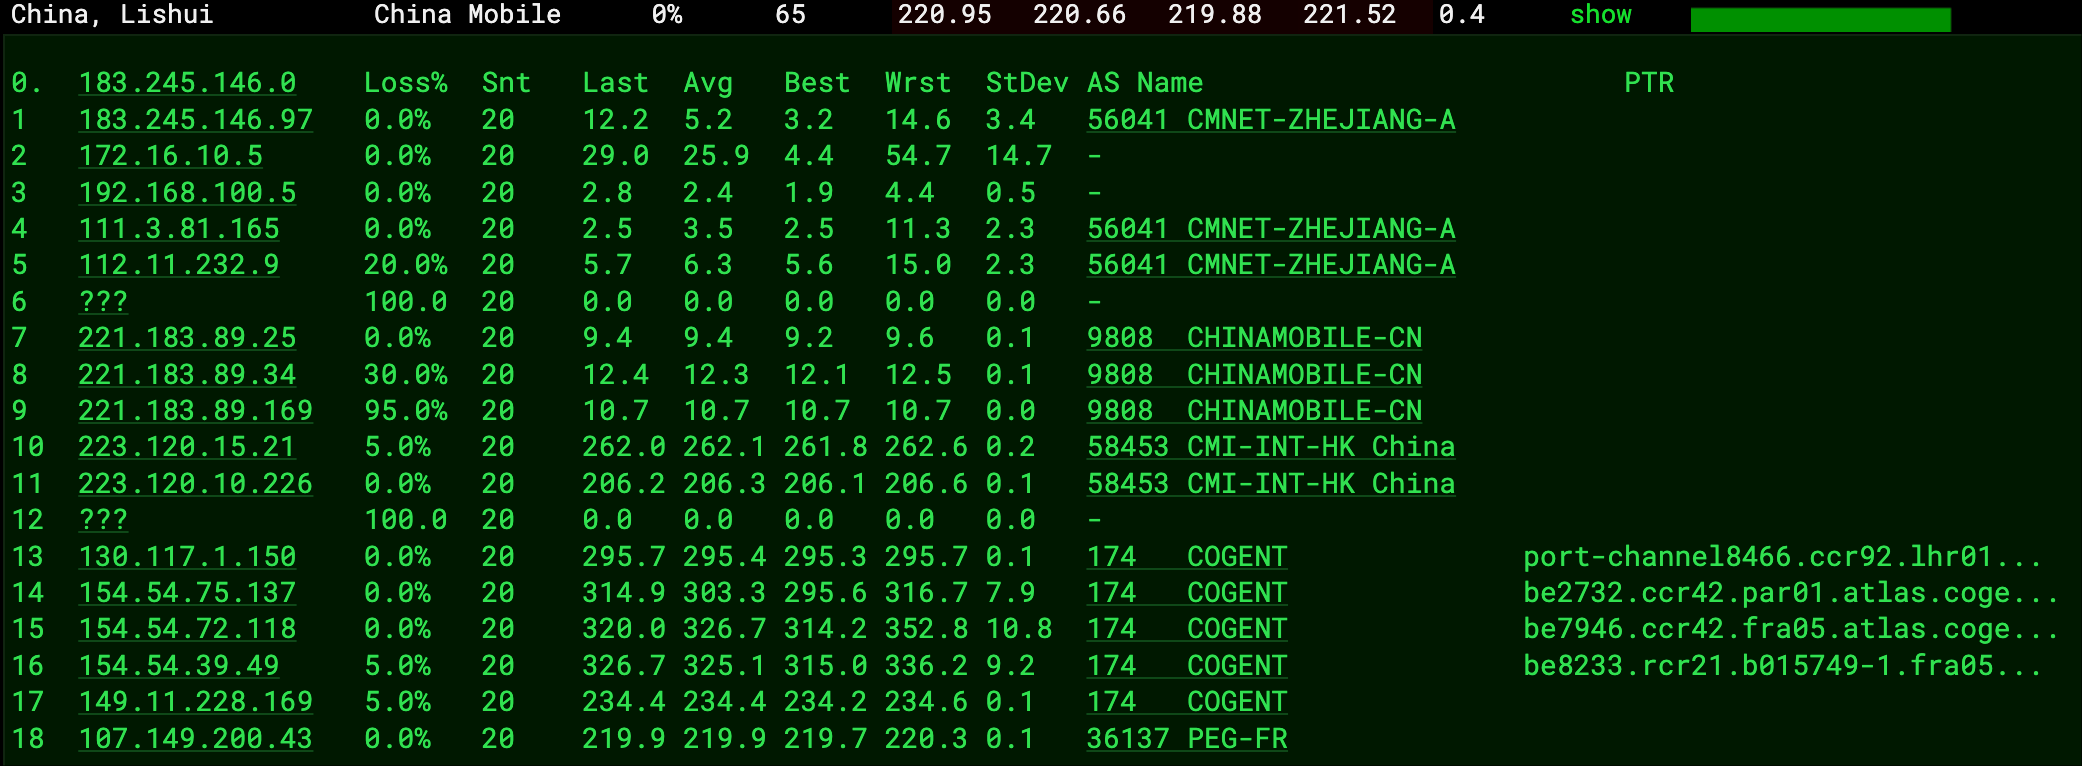The width and height of the screenshot is (2082, 766).
Task: Click the 54.7 worst value on hop 2
Action: click(x=918, y=156)
